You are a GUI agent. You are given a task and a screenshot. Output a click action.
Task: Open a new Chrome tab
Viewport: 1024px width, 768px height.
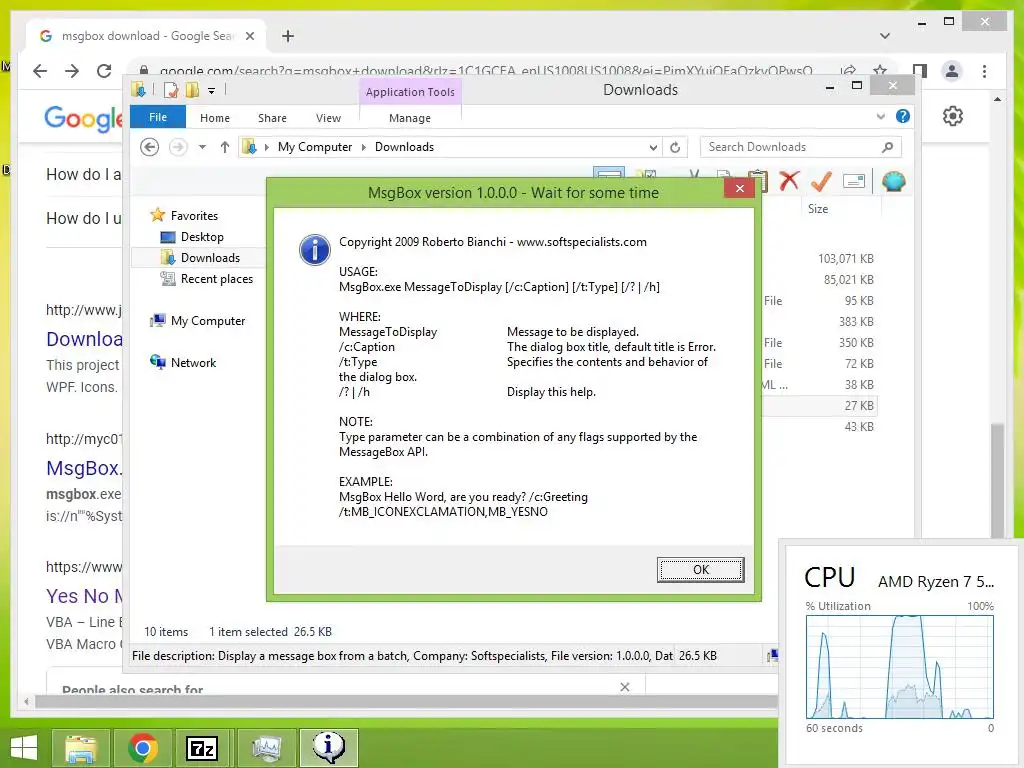pos(288,36)
